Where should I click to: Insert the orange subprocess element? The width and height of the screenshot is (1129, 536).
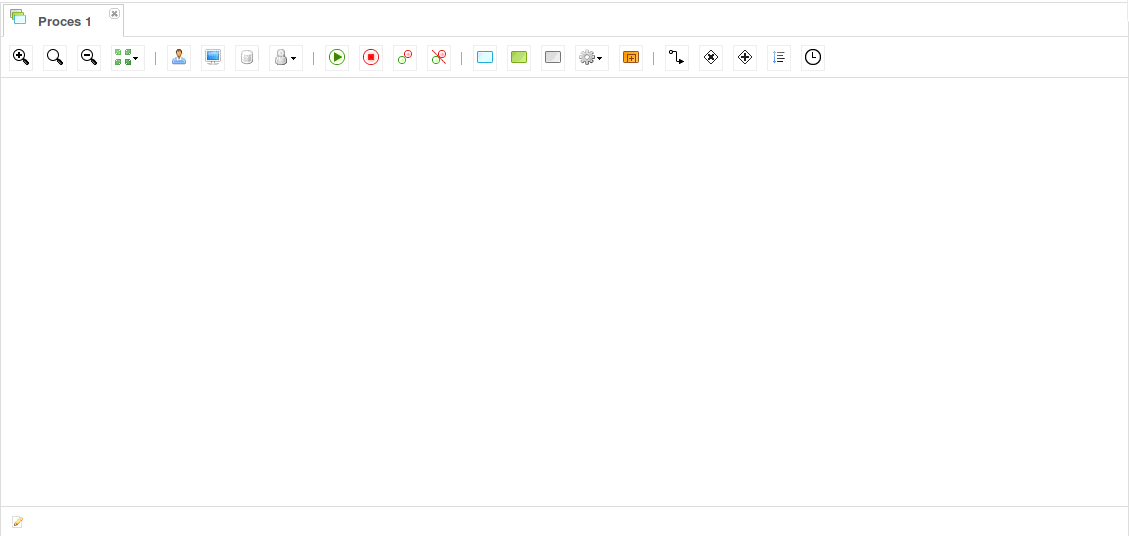point(630,58)
